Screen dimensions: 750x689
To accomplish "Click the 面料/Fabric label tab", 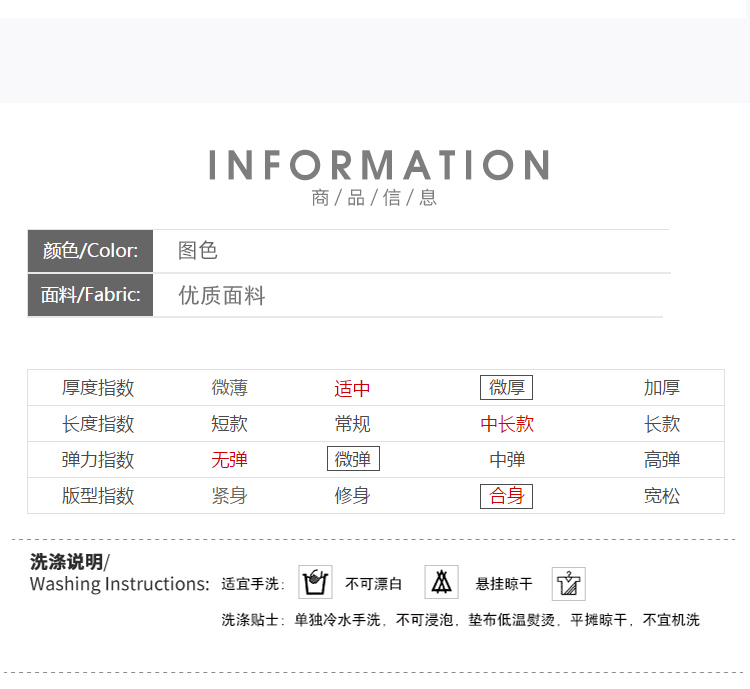I will click(x=90, y=295).
